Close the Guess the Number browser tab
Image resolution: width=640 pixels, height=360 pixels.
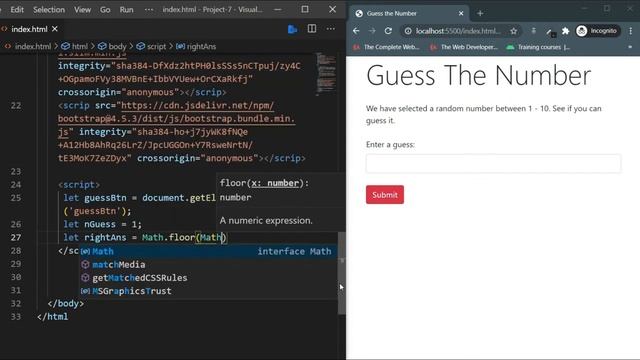tap(461, 13)
